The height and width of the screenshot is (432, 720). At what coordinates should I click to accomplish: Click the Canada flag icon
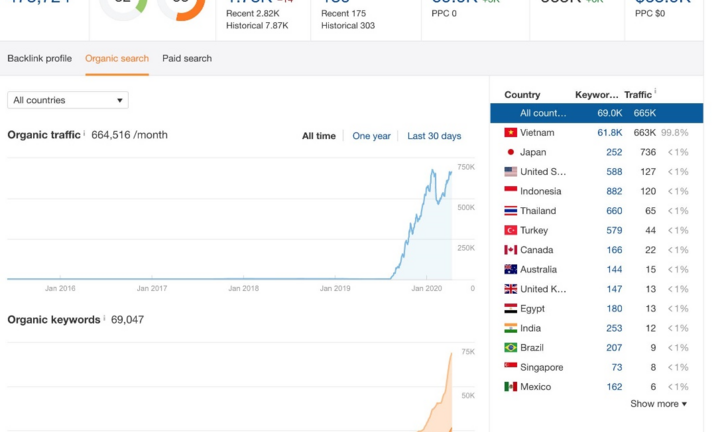510,250
